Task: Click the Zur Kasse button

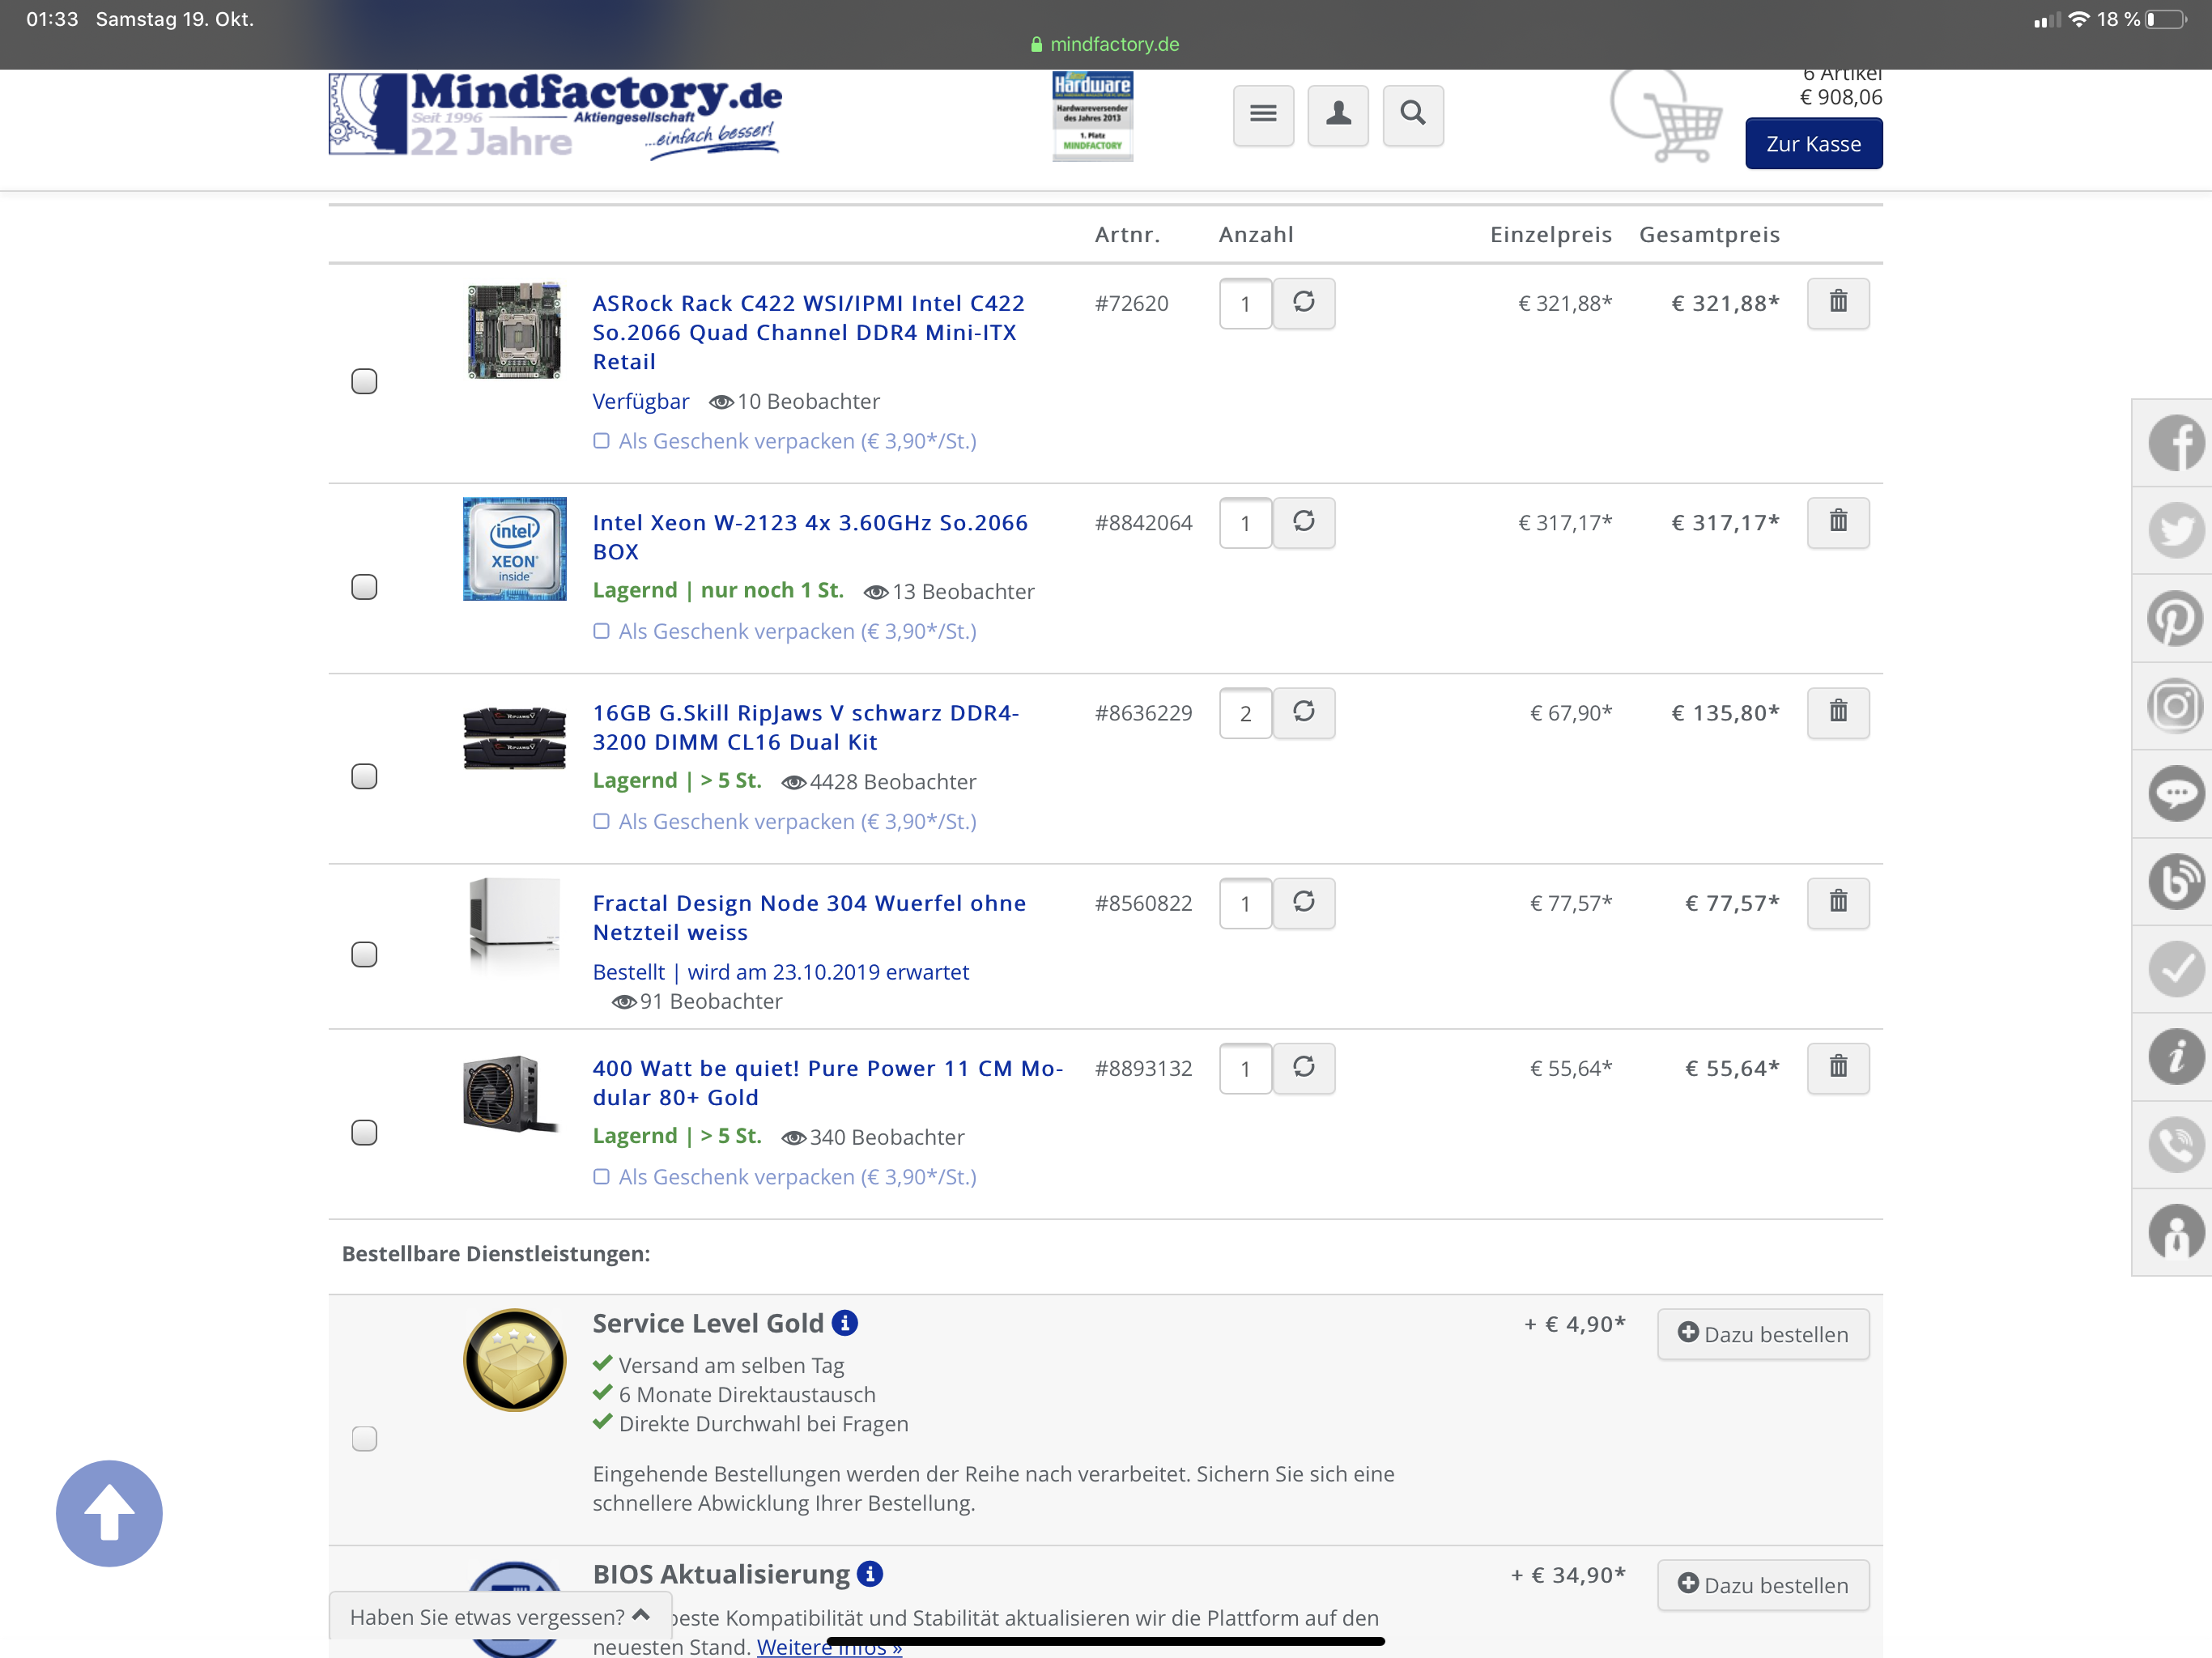Action: (1813, 144)
